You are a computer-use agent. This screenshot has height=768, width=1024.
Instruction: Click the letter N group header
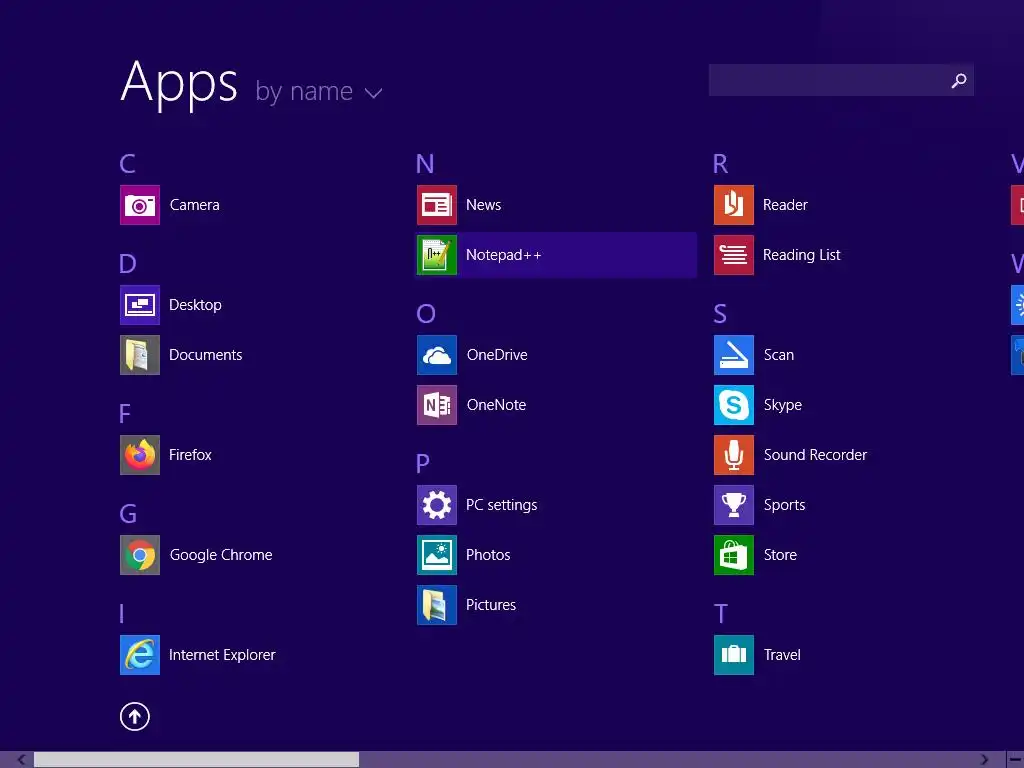click(425, 164)
